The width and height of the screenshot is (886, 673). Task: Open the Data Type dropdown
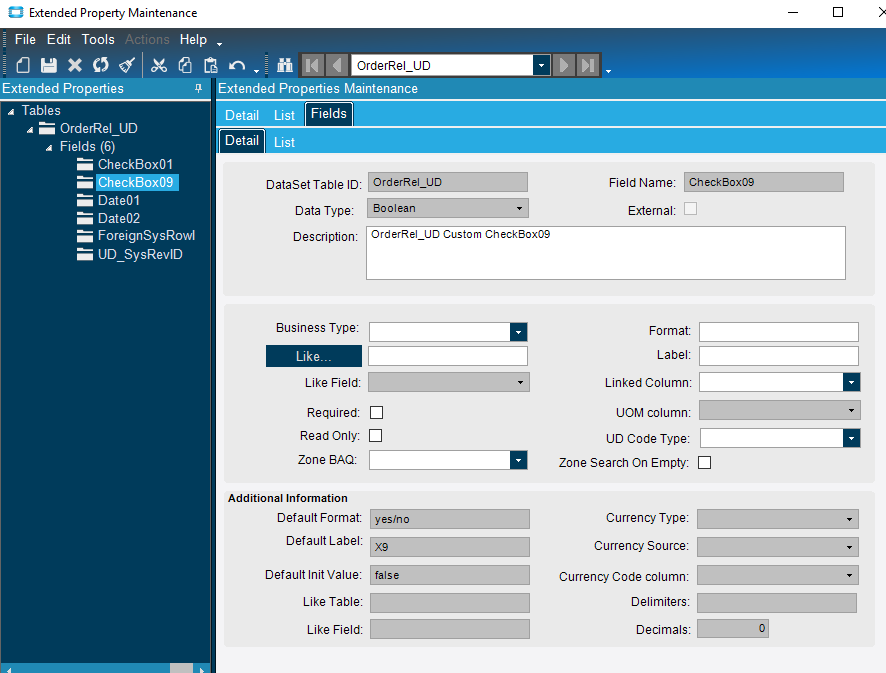pos(519,209)
